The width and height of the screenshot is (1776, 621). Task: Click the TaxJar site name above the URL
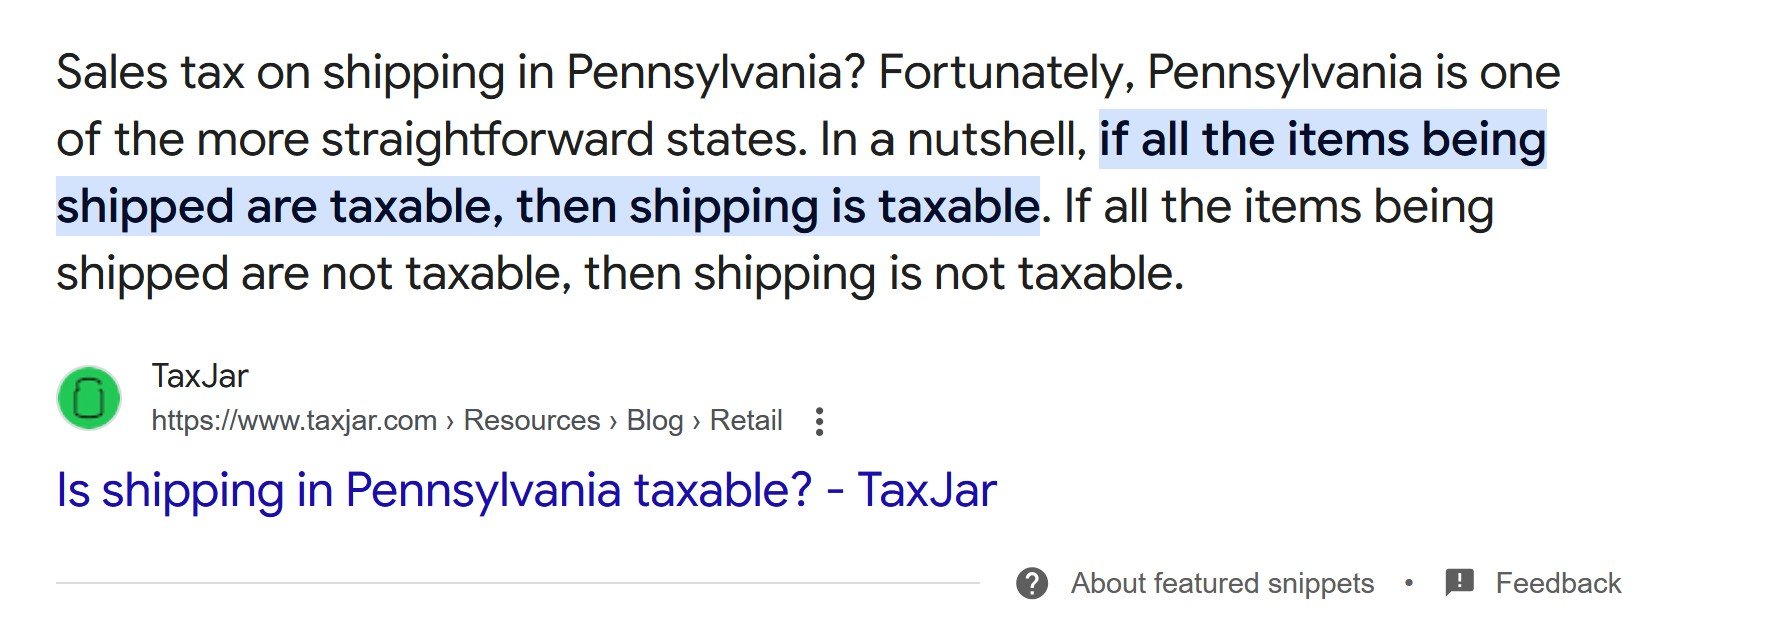(x=200, y=376)
